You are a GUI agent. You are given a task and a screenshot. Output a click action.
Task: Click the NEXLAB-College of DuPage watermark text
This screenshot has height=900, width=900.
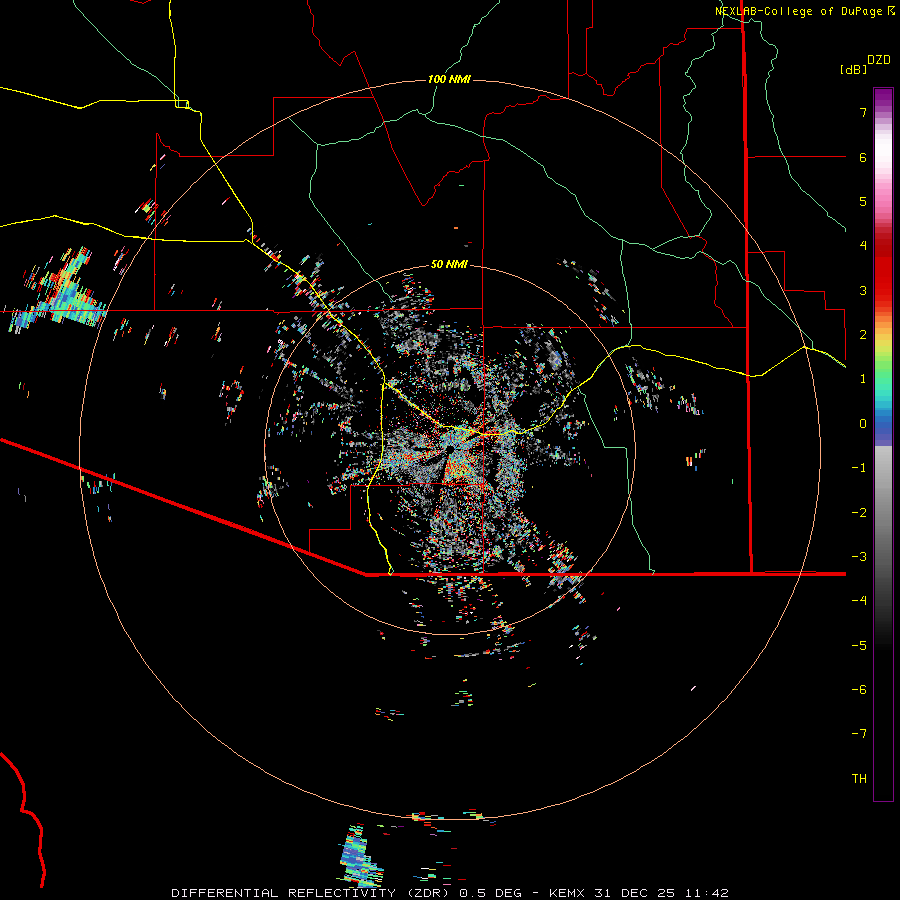click(x=804, y=11)
